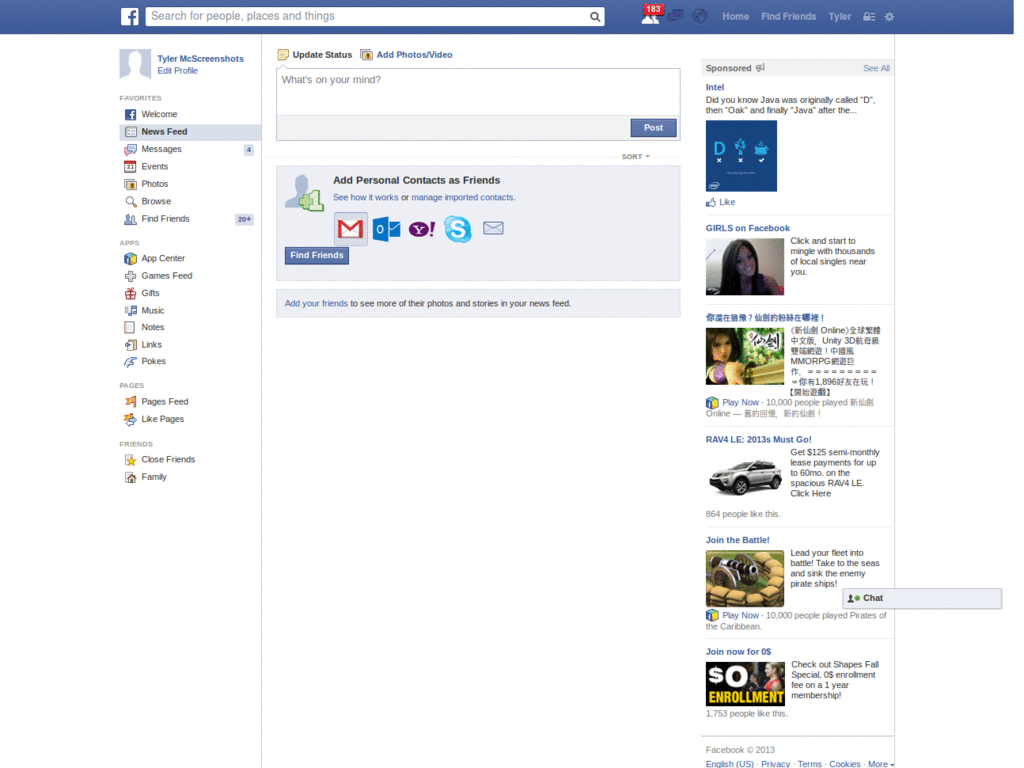1024x768 pixels.
Task: Open Tyler profile in top bar
Action: coord(839,16)
